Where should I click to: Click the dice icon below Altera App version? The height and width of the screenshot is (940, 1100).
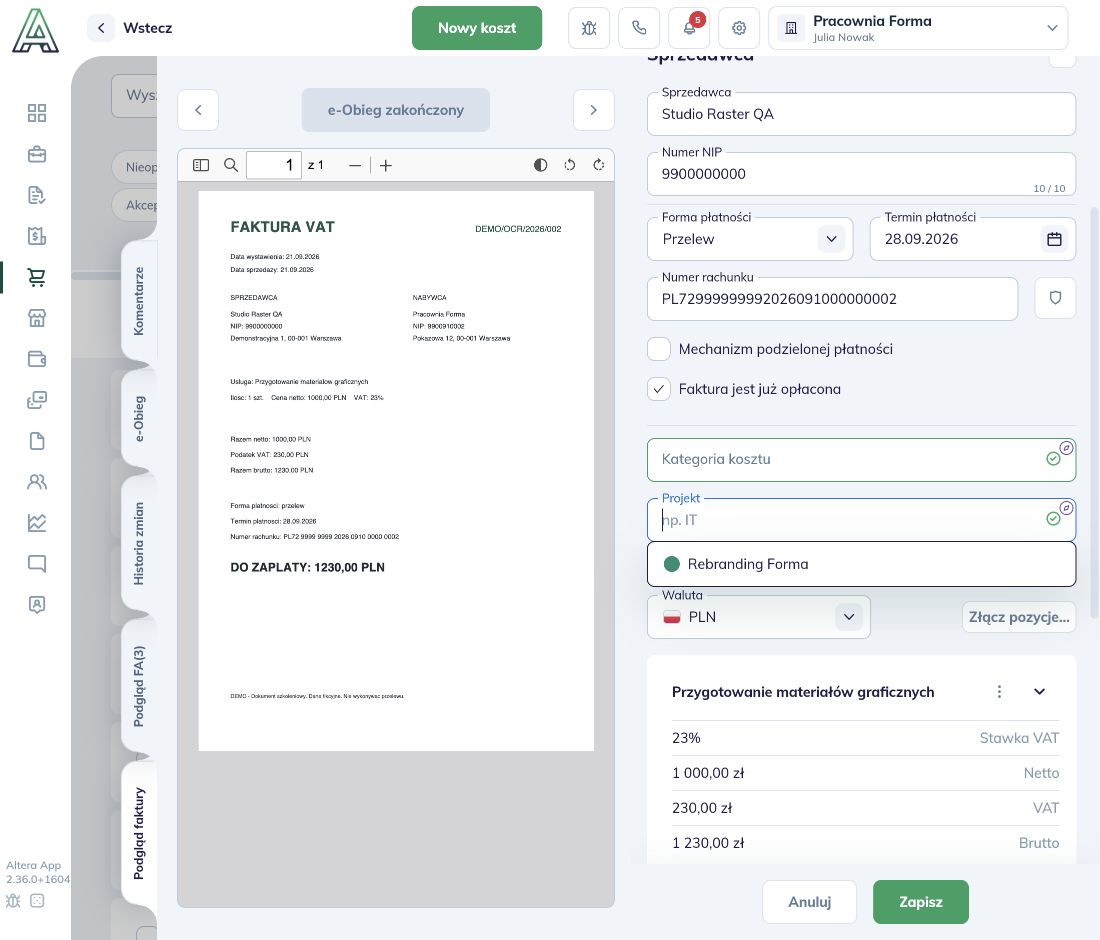pyautogui.click(x=38, y=901)
